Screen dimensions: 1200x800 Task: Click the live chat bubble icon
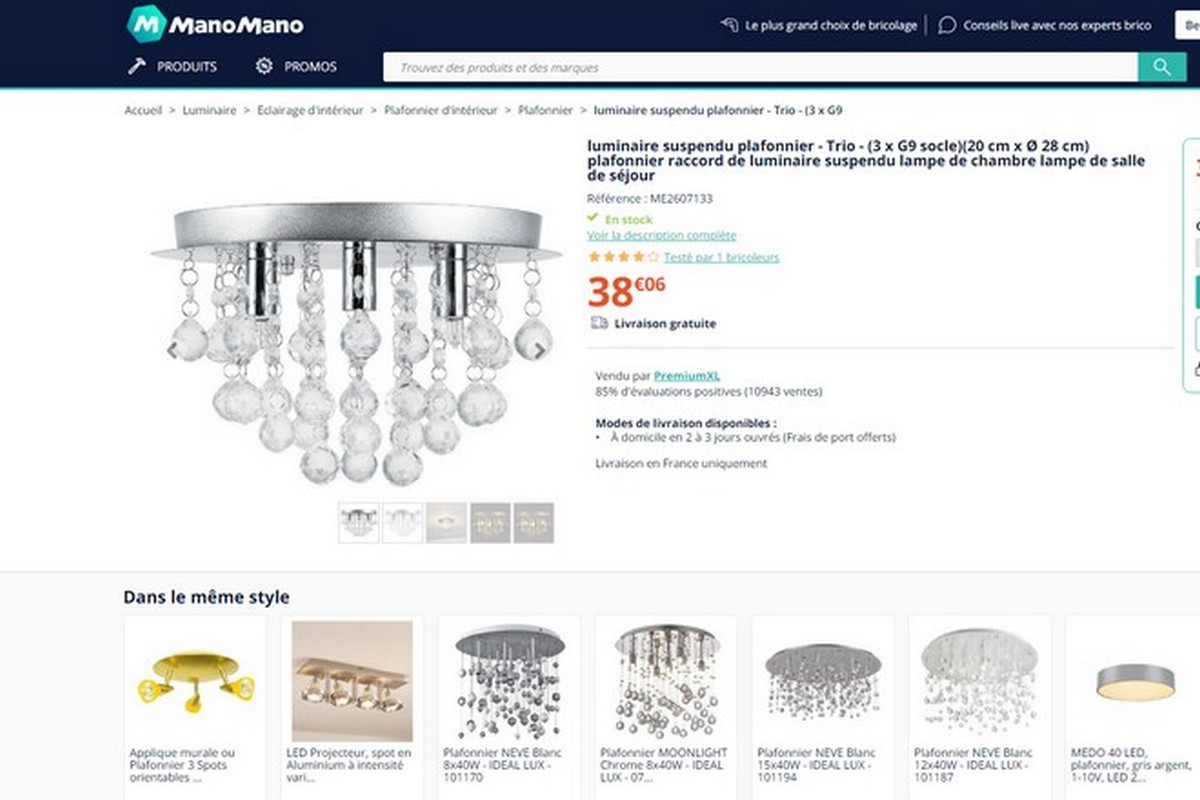947,25
